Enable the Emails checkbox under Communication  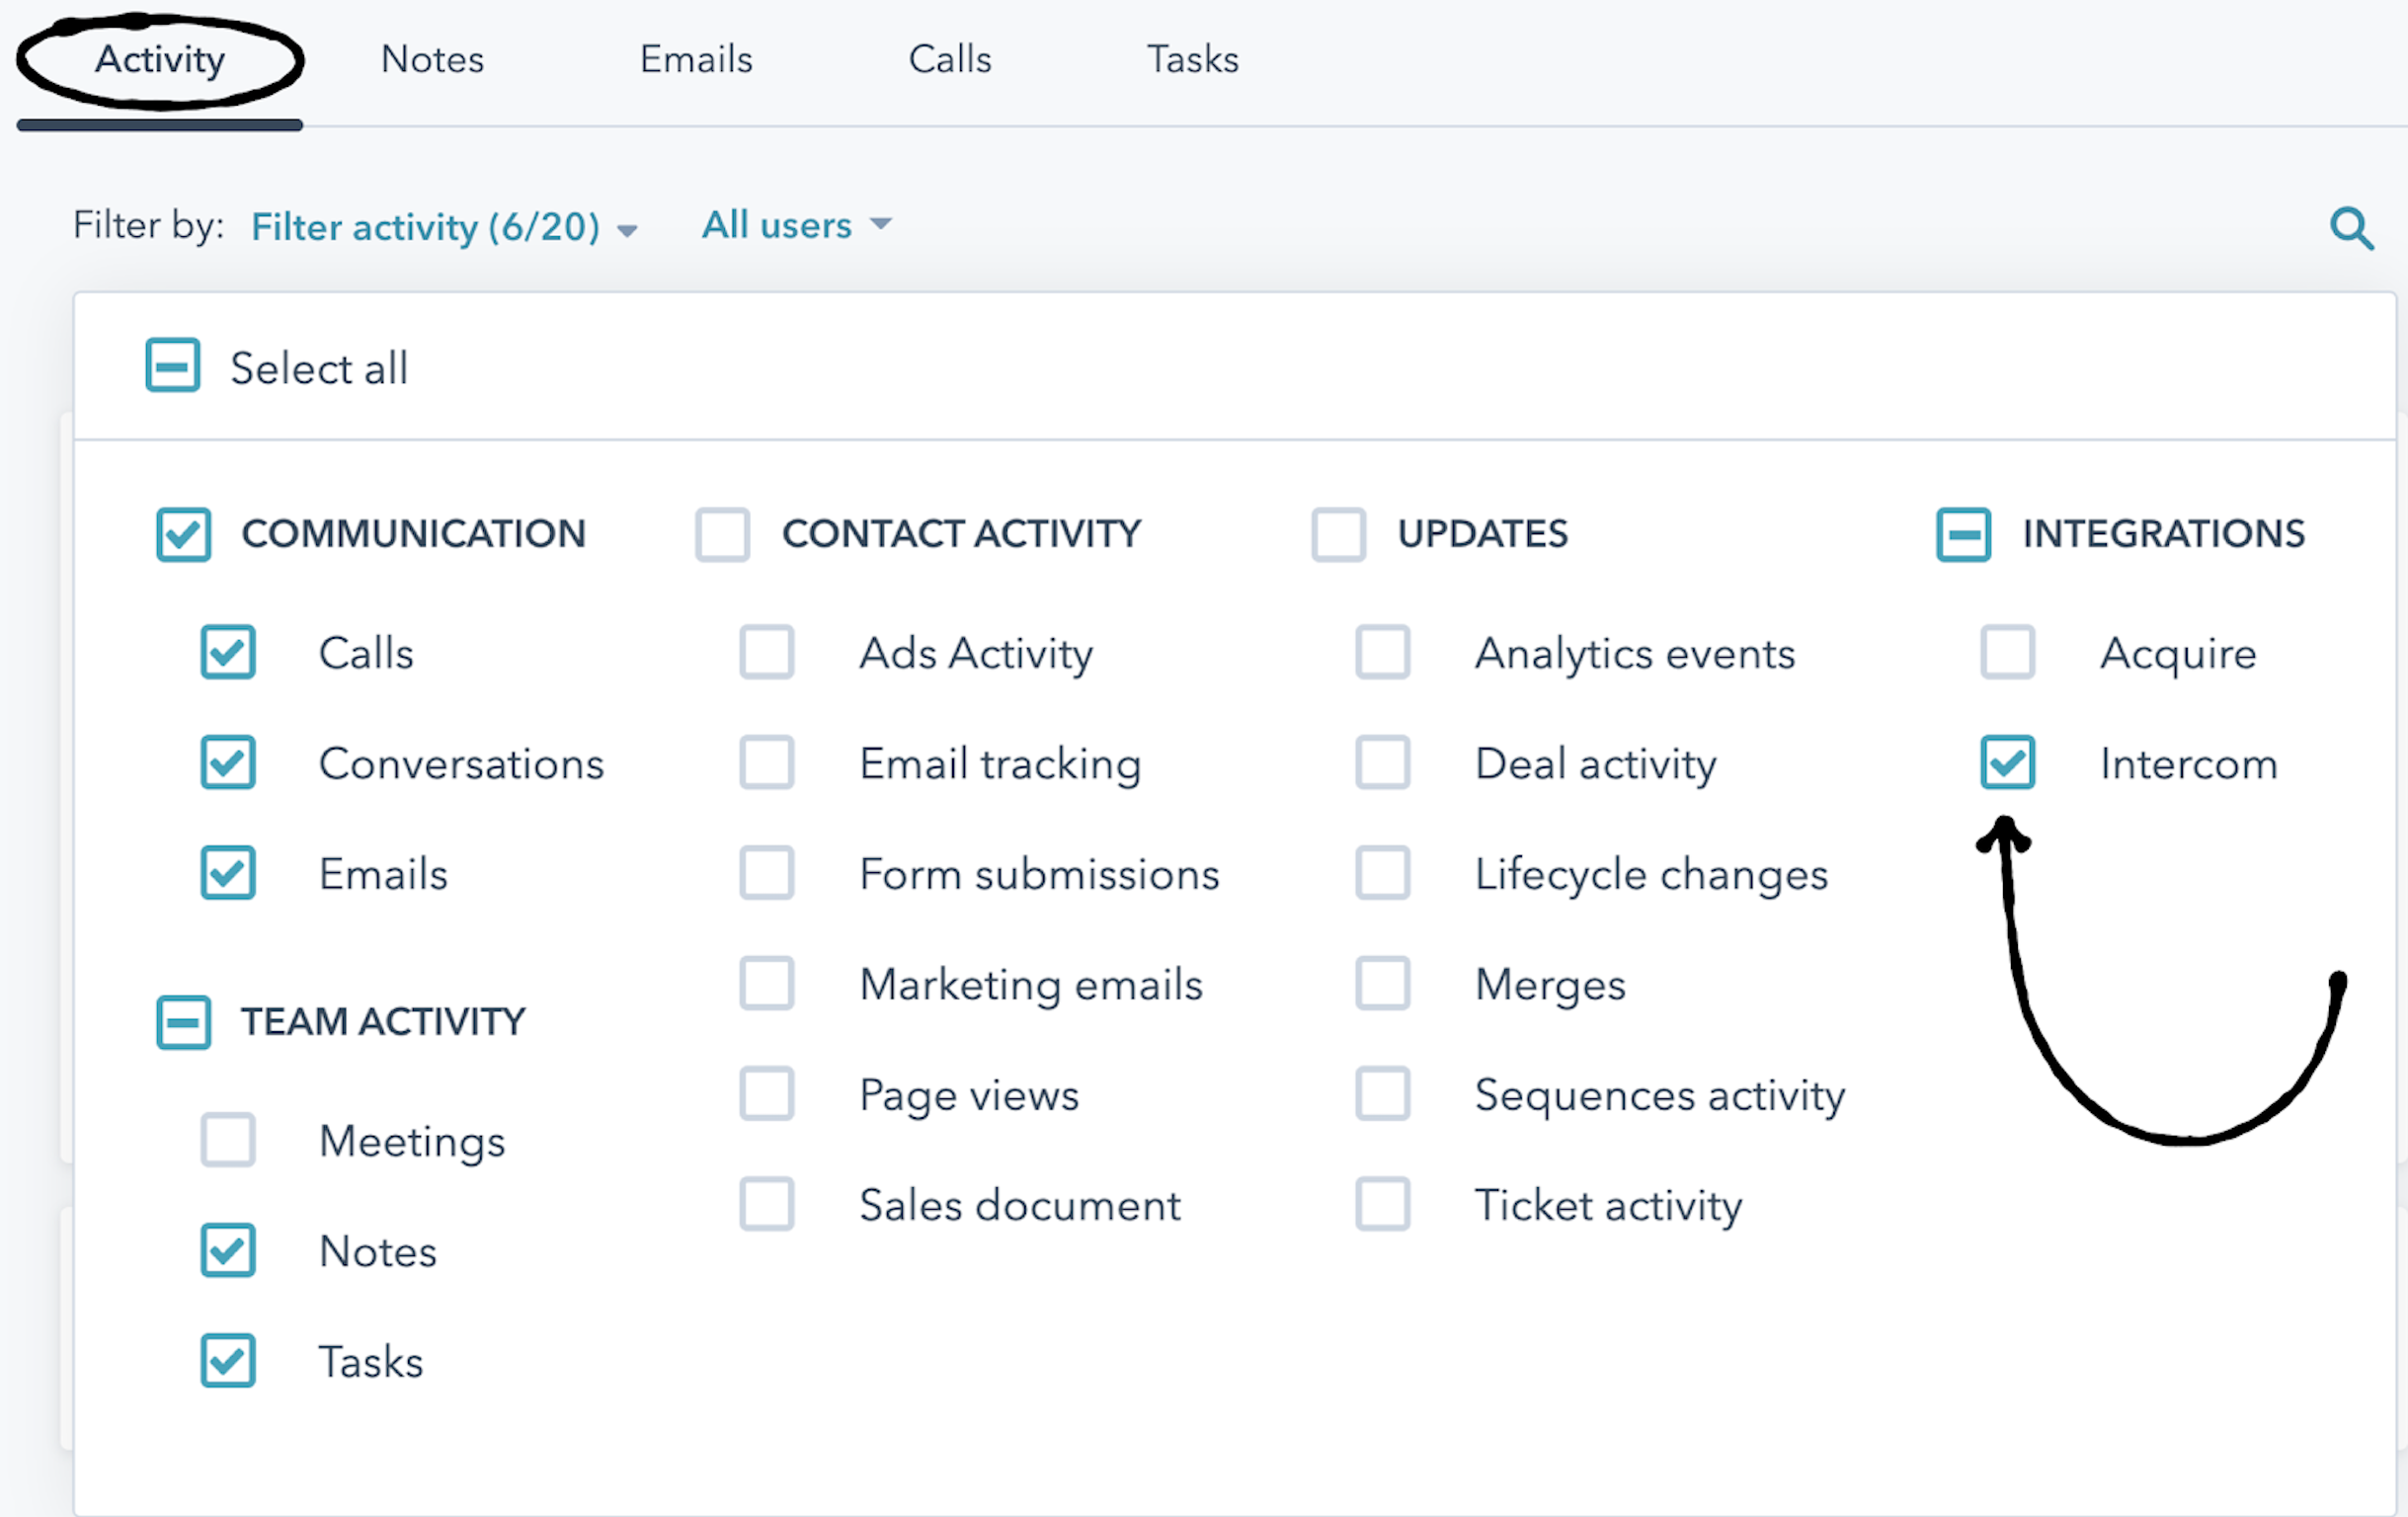pos(223,870)
